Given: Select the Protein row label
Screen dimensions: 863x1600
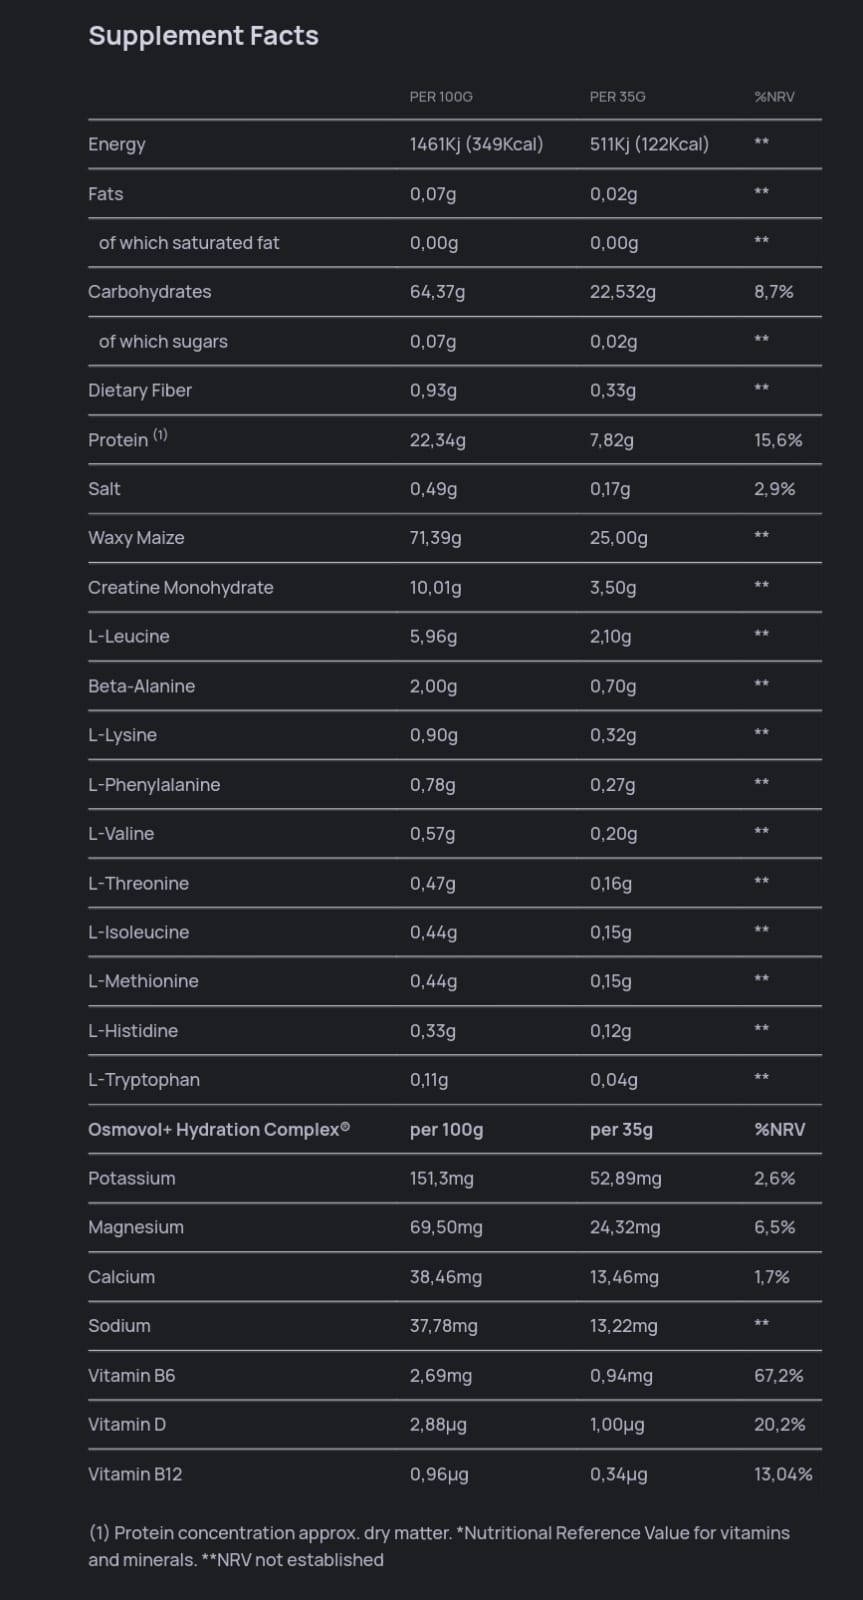Looking at the screenshot, I should click(118, 440).
